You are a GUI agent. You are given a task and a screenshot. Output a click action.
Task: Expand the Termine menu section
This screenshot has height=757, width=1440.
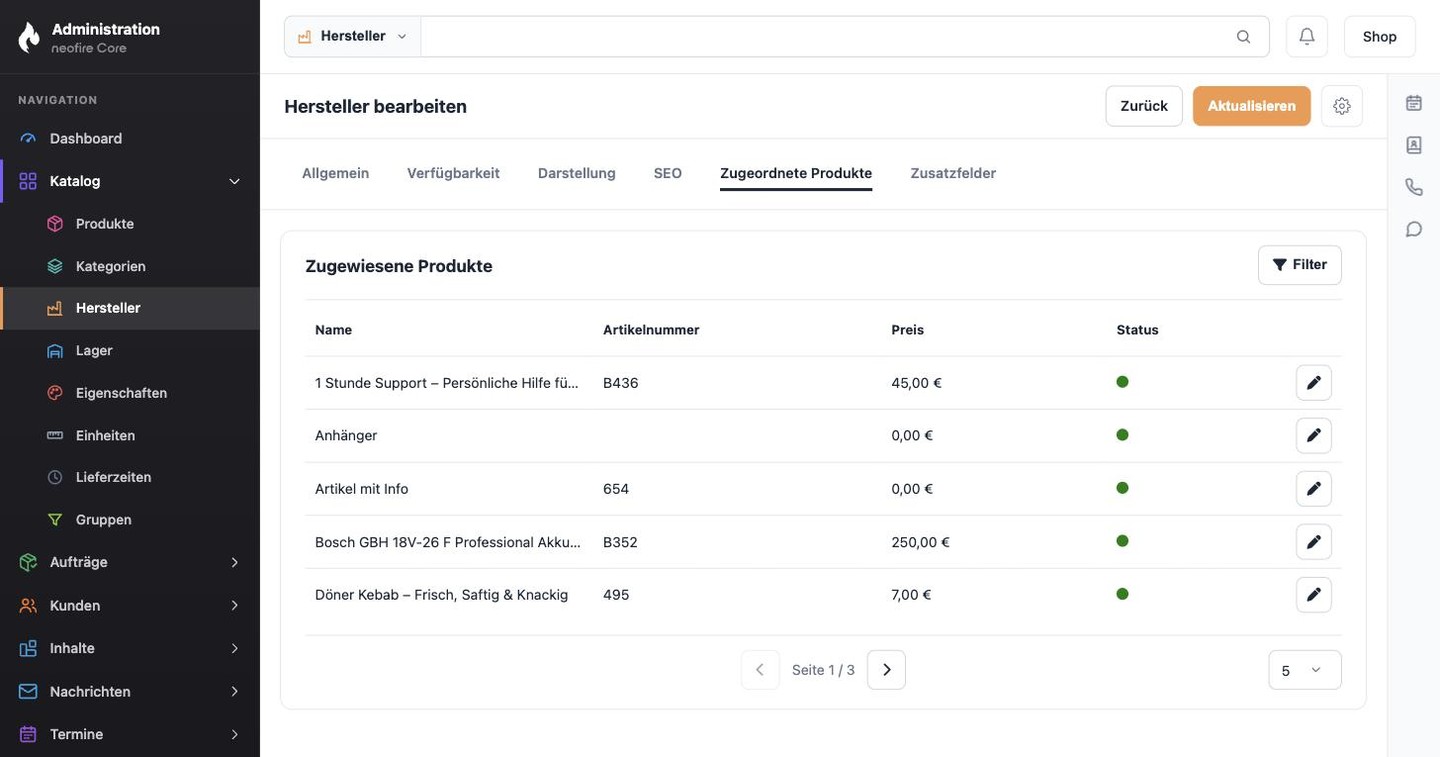[x=130, y=735]
